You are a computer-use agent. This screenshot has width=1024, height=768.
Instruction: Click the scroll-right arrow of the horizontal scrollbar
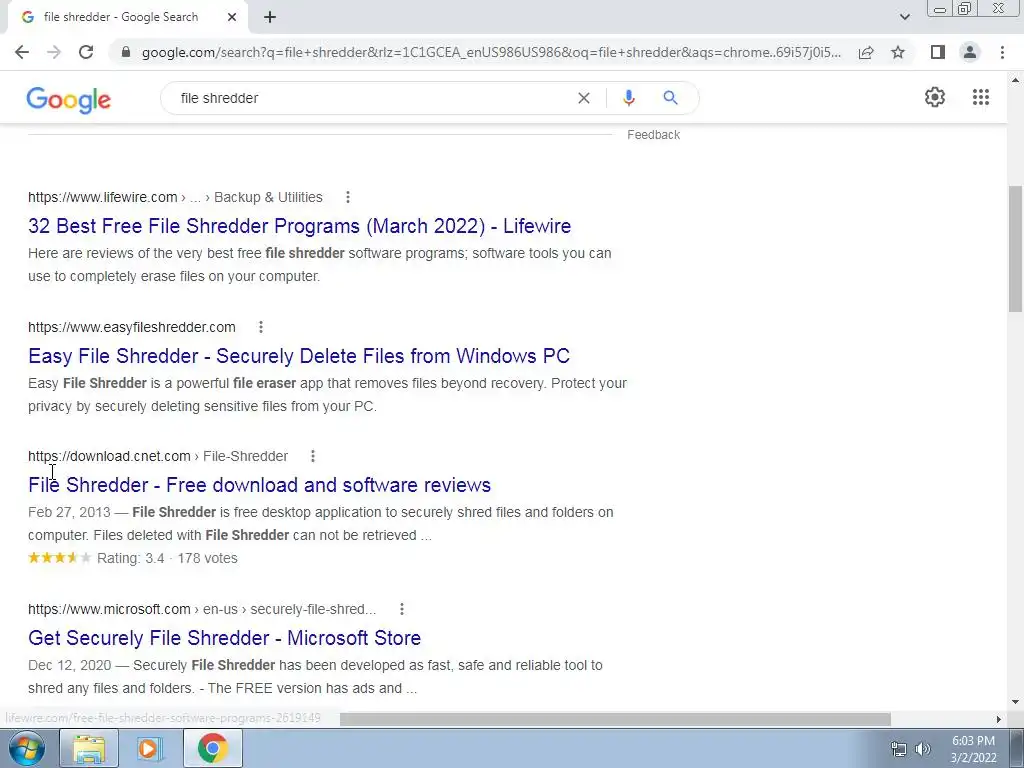[x=999, y=719]
